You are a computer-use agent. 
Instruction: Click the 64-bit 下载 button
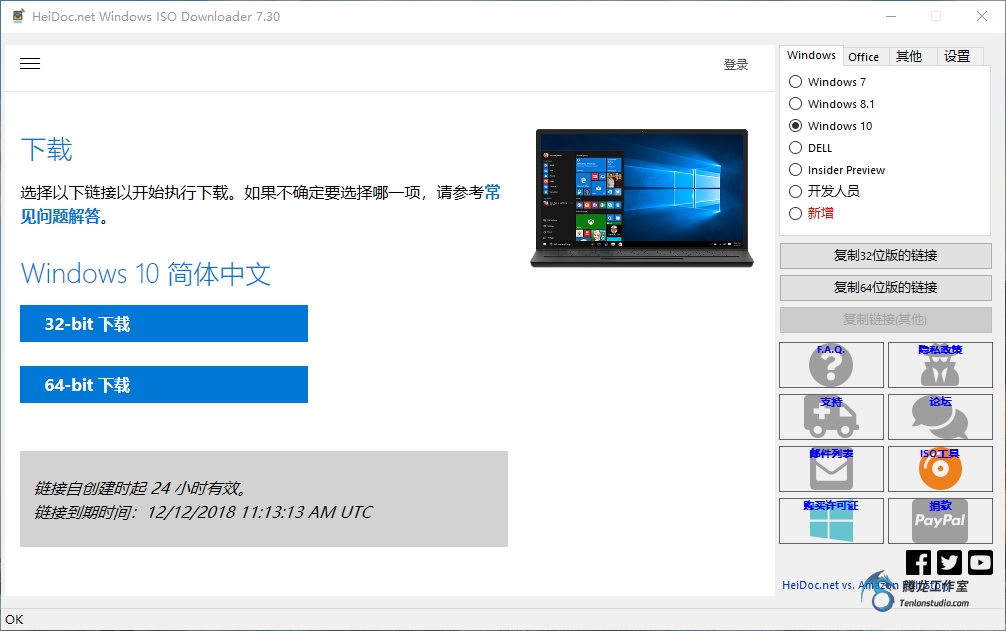[164, 385]
